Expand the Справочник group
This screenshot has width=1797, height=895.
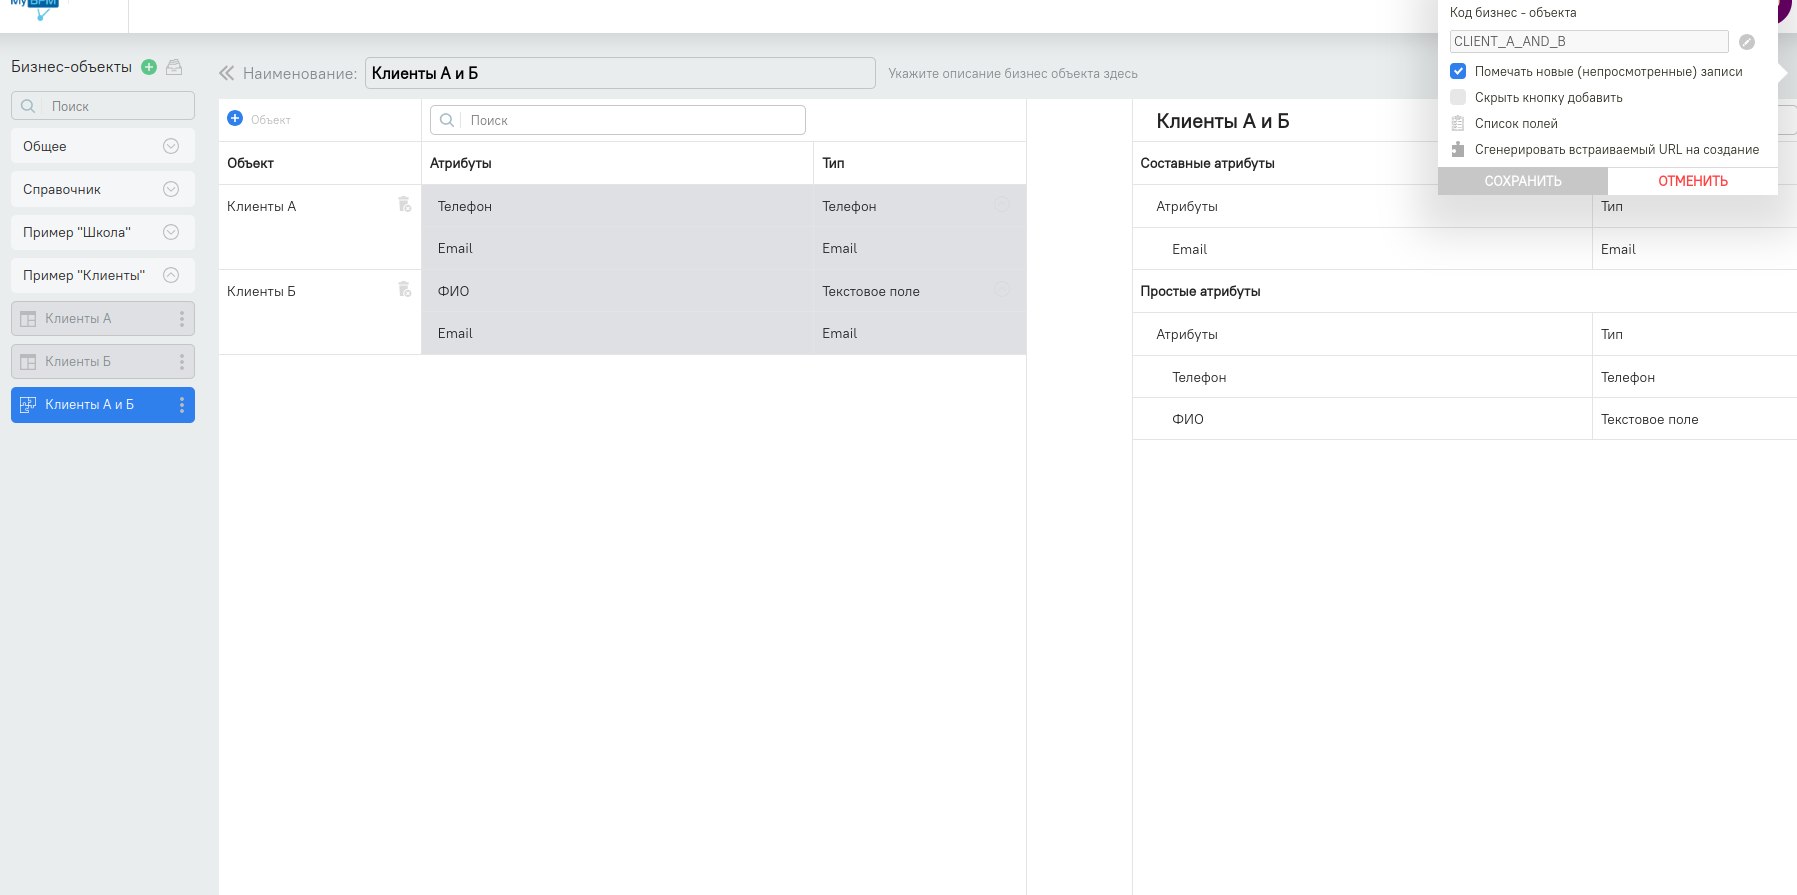pos(171,189)
